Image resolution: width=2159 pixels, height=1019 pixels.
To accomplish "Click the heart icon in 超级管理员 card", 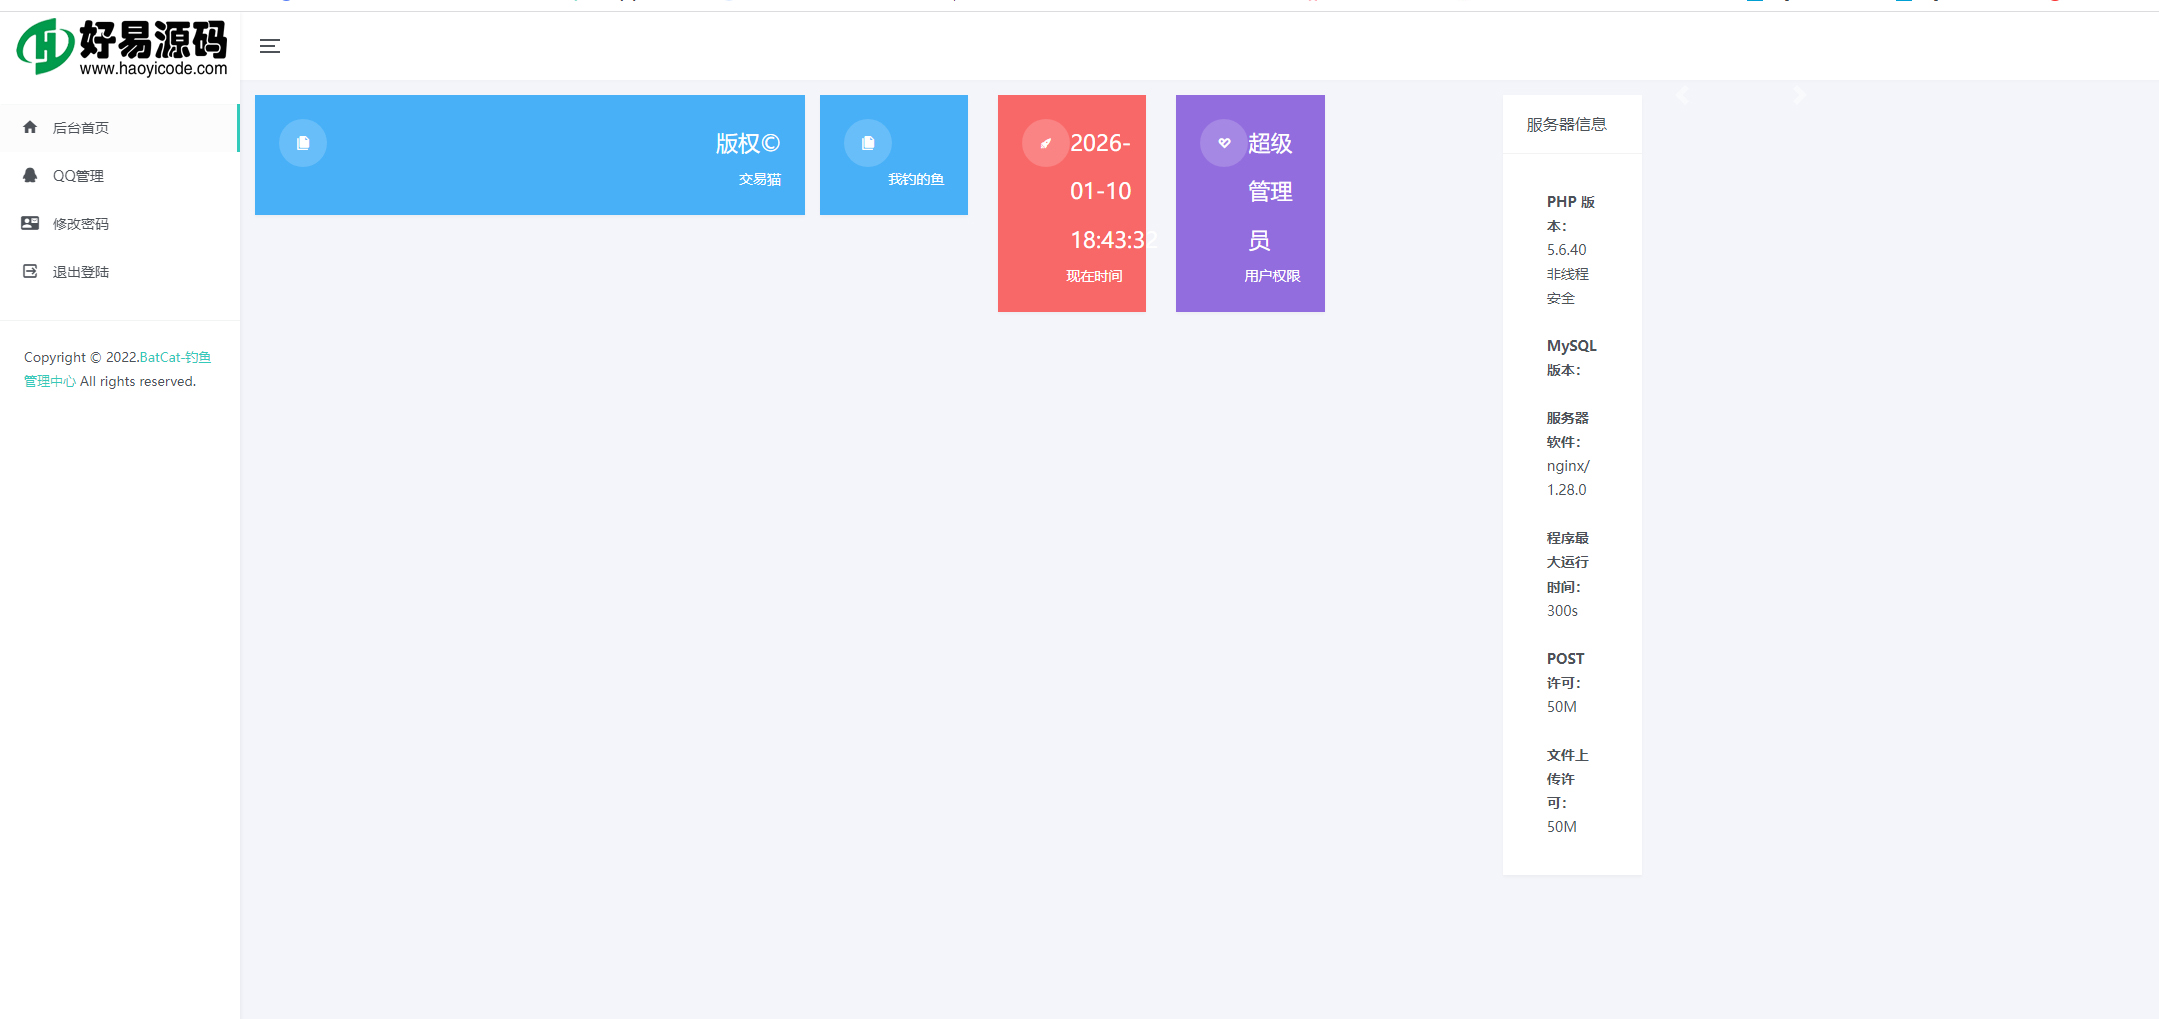I will coord(1224,143).
